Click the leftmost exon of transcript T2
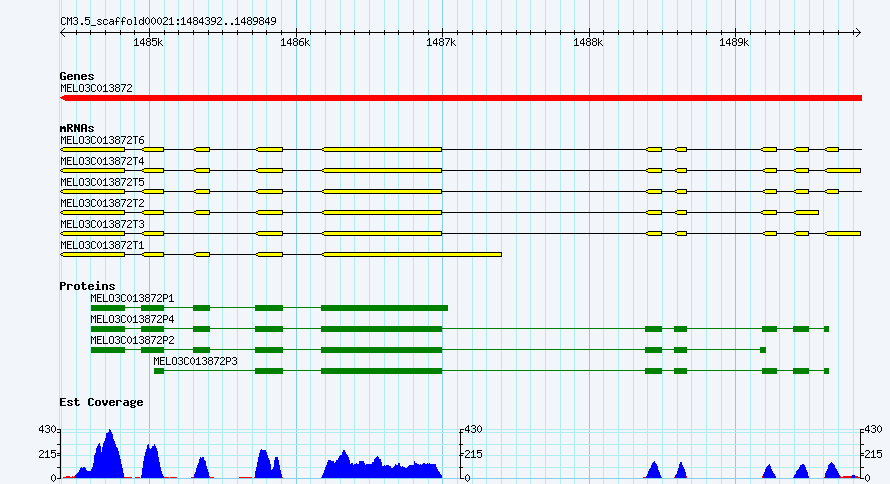The image size is (890, 484). 93,212
